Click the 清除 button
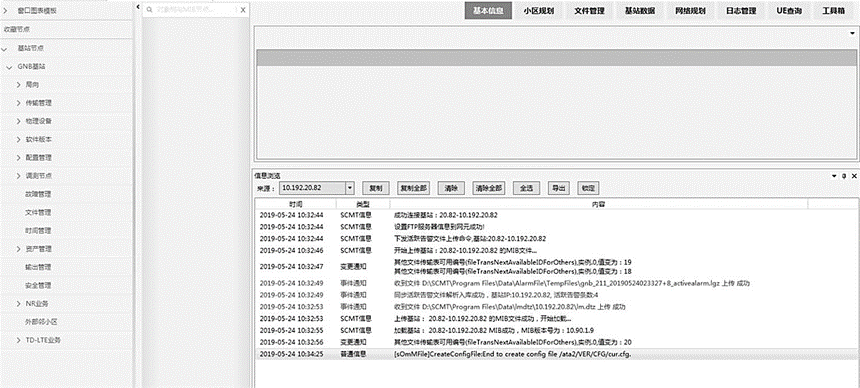The image size is (860, 388). (451, 188)
